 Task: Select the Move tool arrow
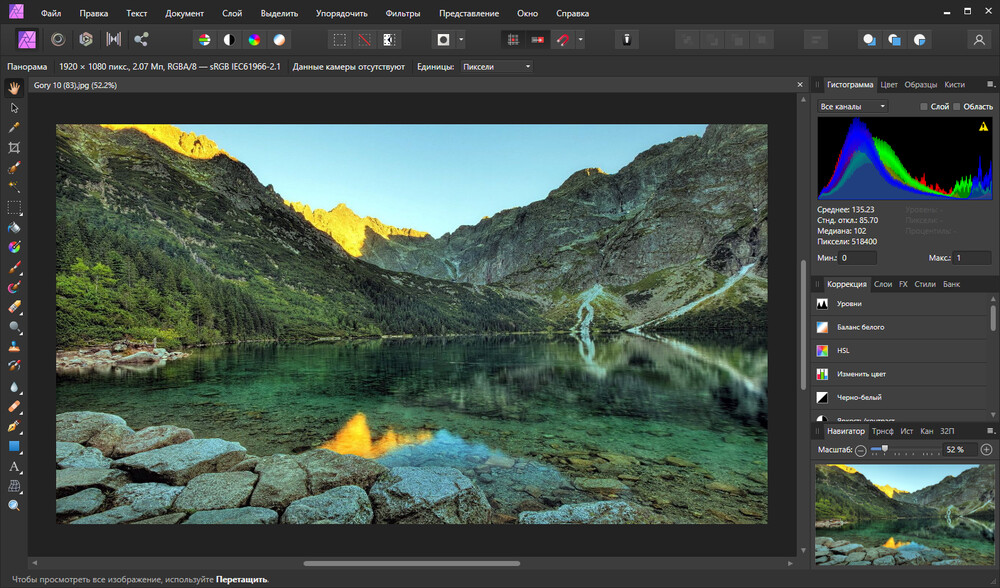tap(14, 106)
